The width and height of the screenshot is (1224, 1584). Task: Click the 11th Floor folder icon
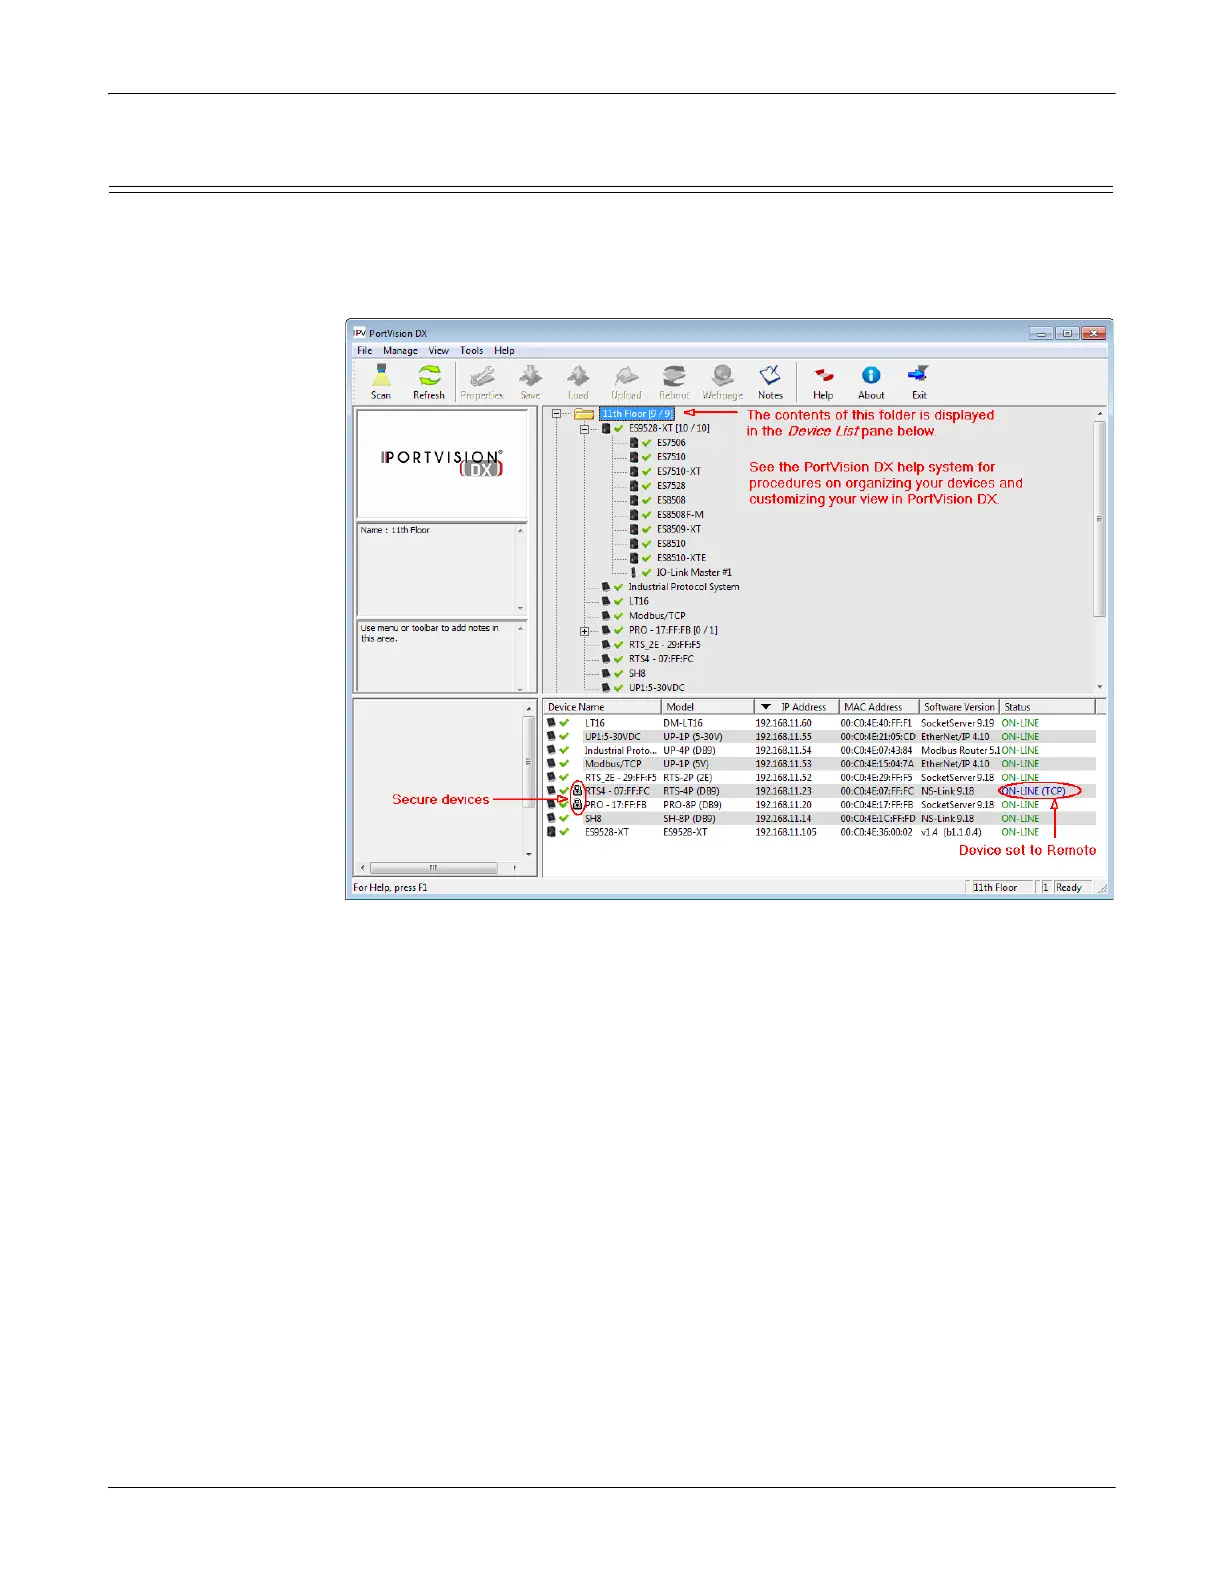[x=584, y=414]
